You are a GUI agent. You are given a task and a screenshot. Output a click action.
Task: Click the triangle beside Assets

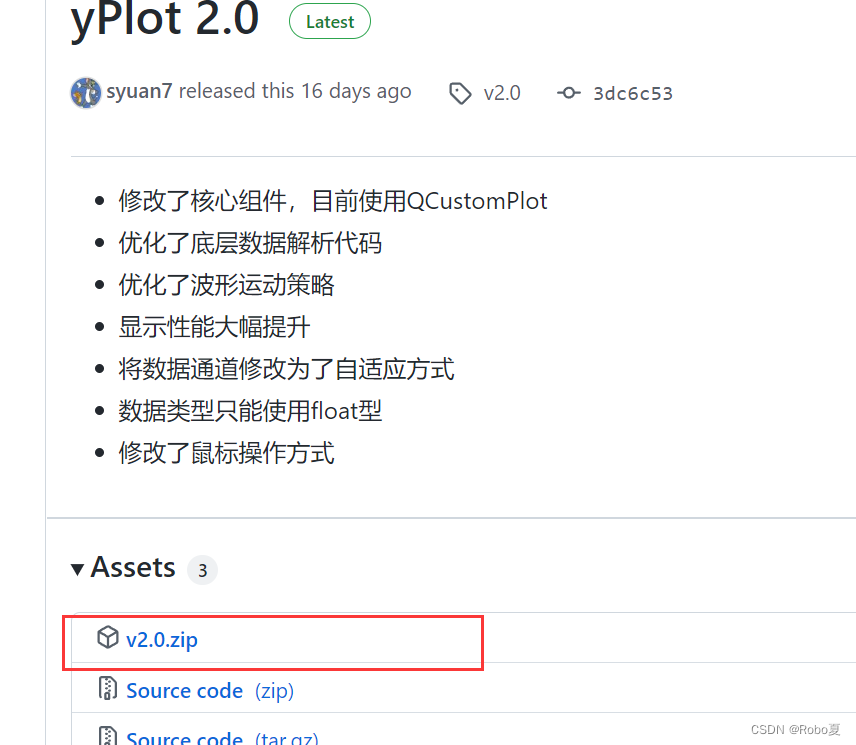(x=78, y=567)
